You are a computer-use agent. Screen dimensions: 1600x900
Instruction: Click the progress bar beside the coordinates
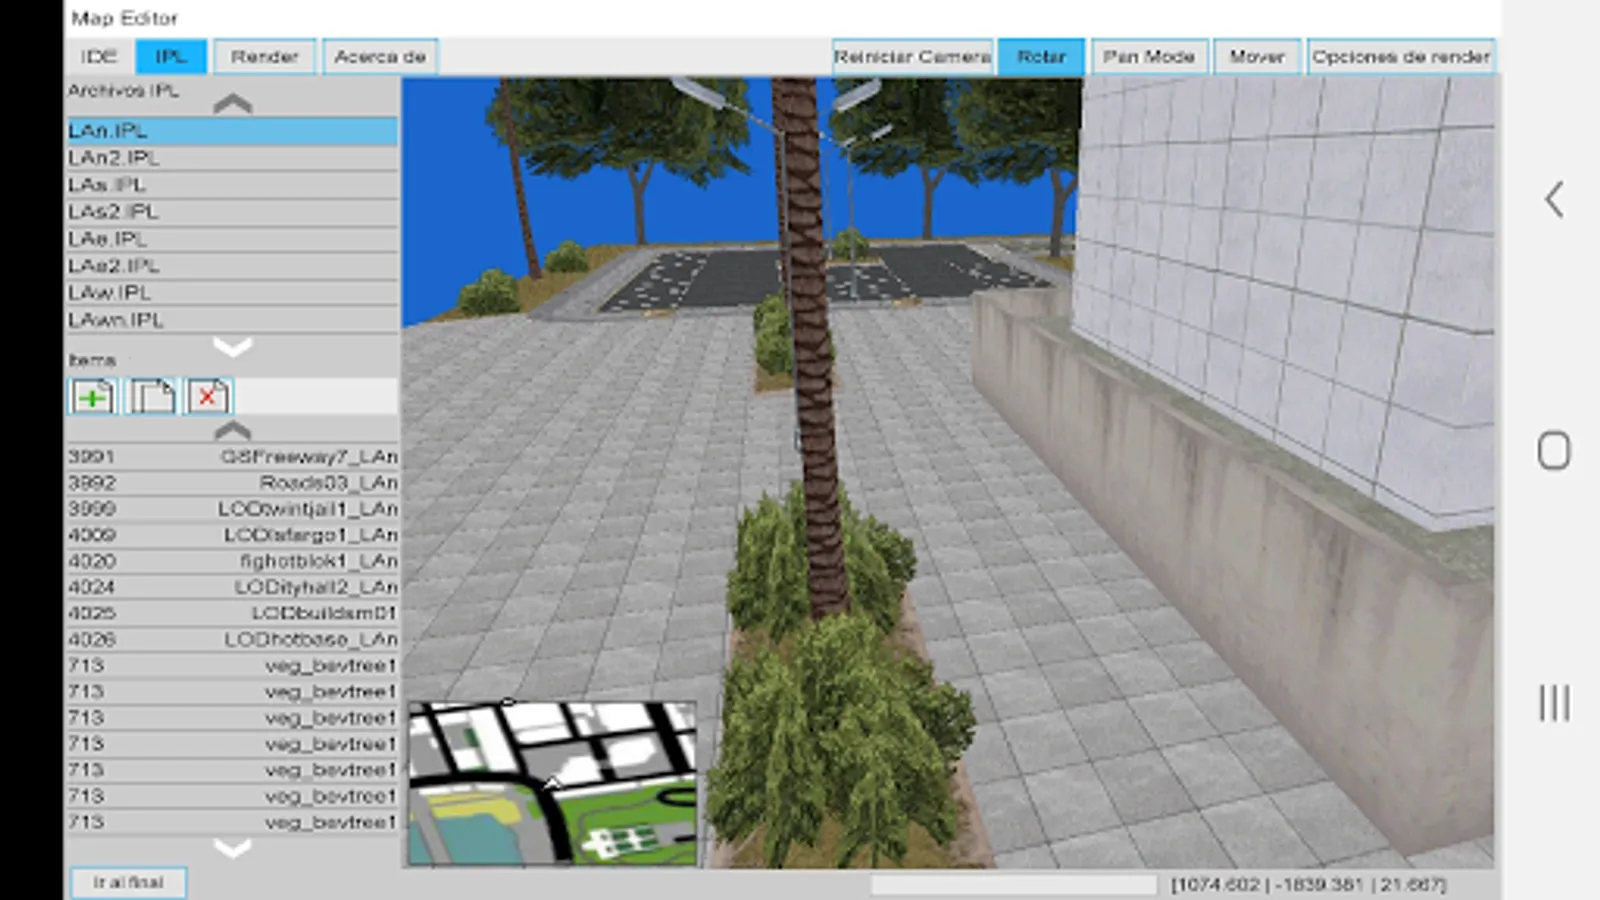click(1014, 885)
